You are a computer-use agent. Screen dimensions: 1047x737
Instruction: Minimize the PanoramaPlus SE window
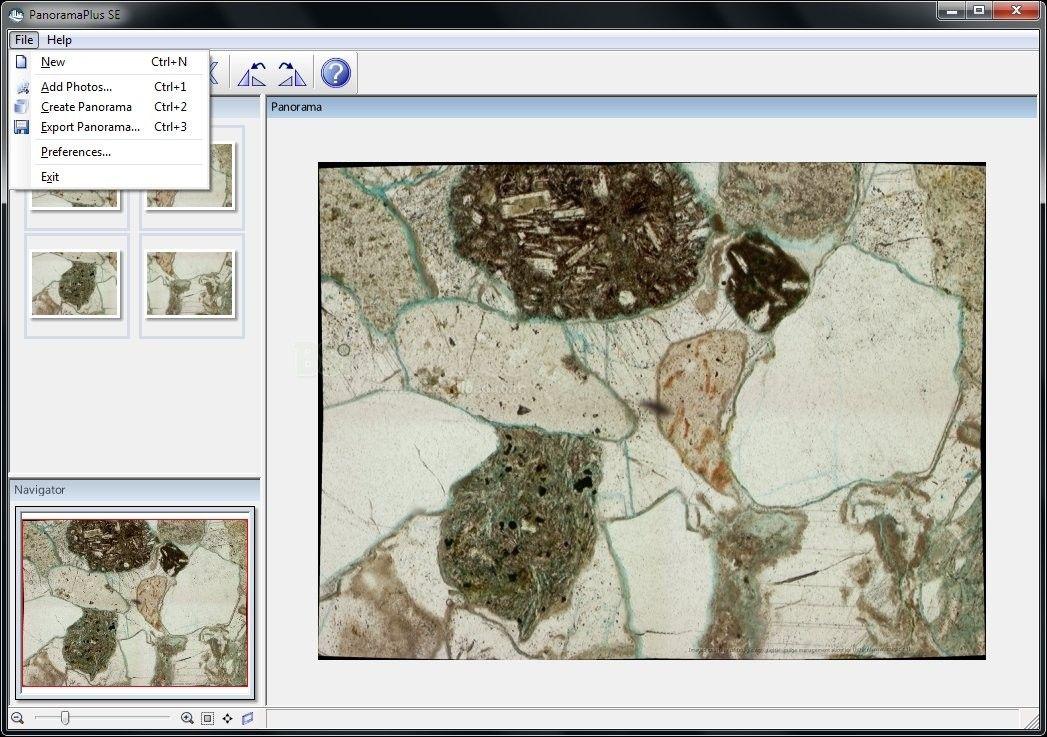pyautogui.click(x=952, y=11)
